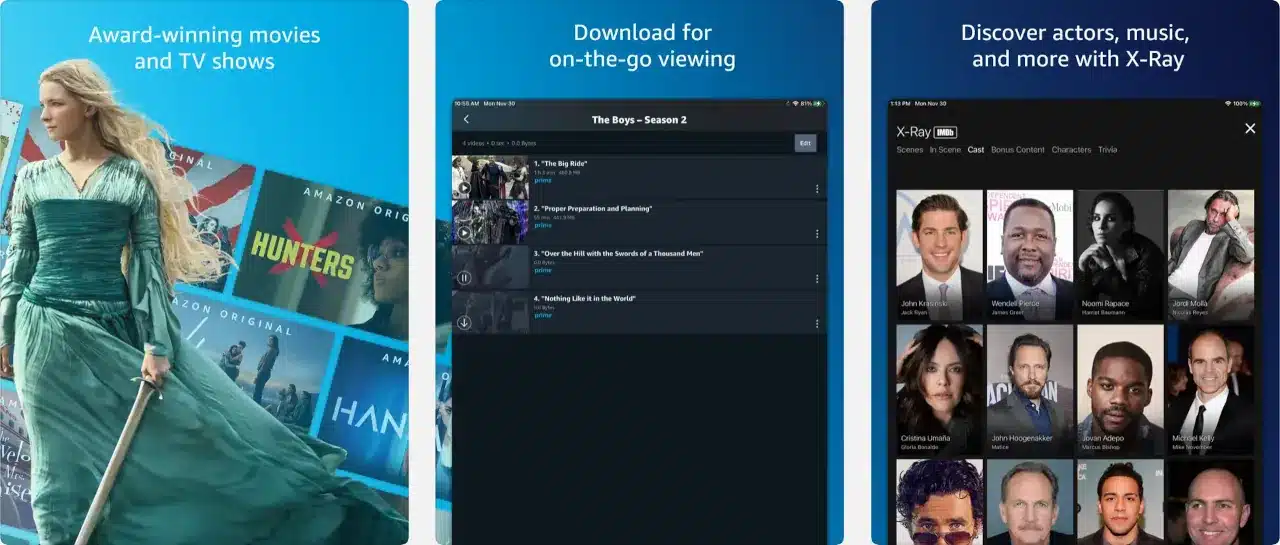This screenshot has width=1280, height=545.
Task: Open more options for "Nothing Like it in the World"
Action: coord(817,324)
